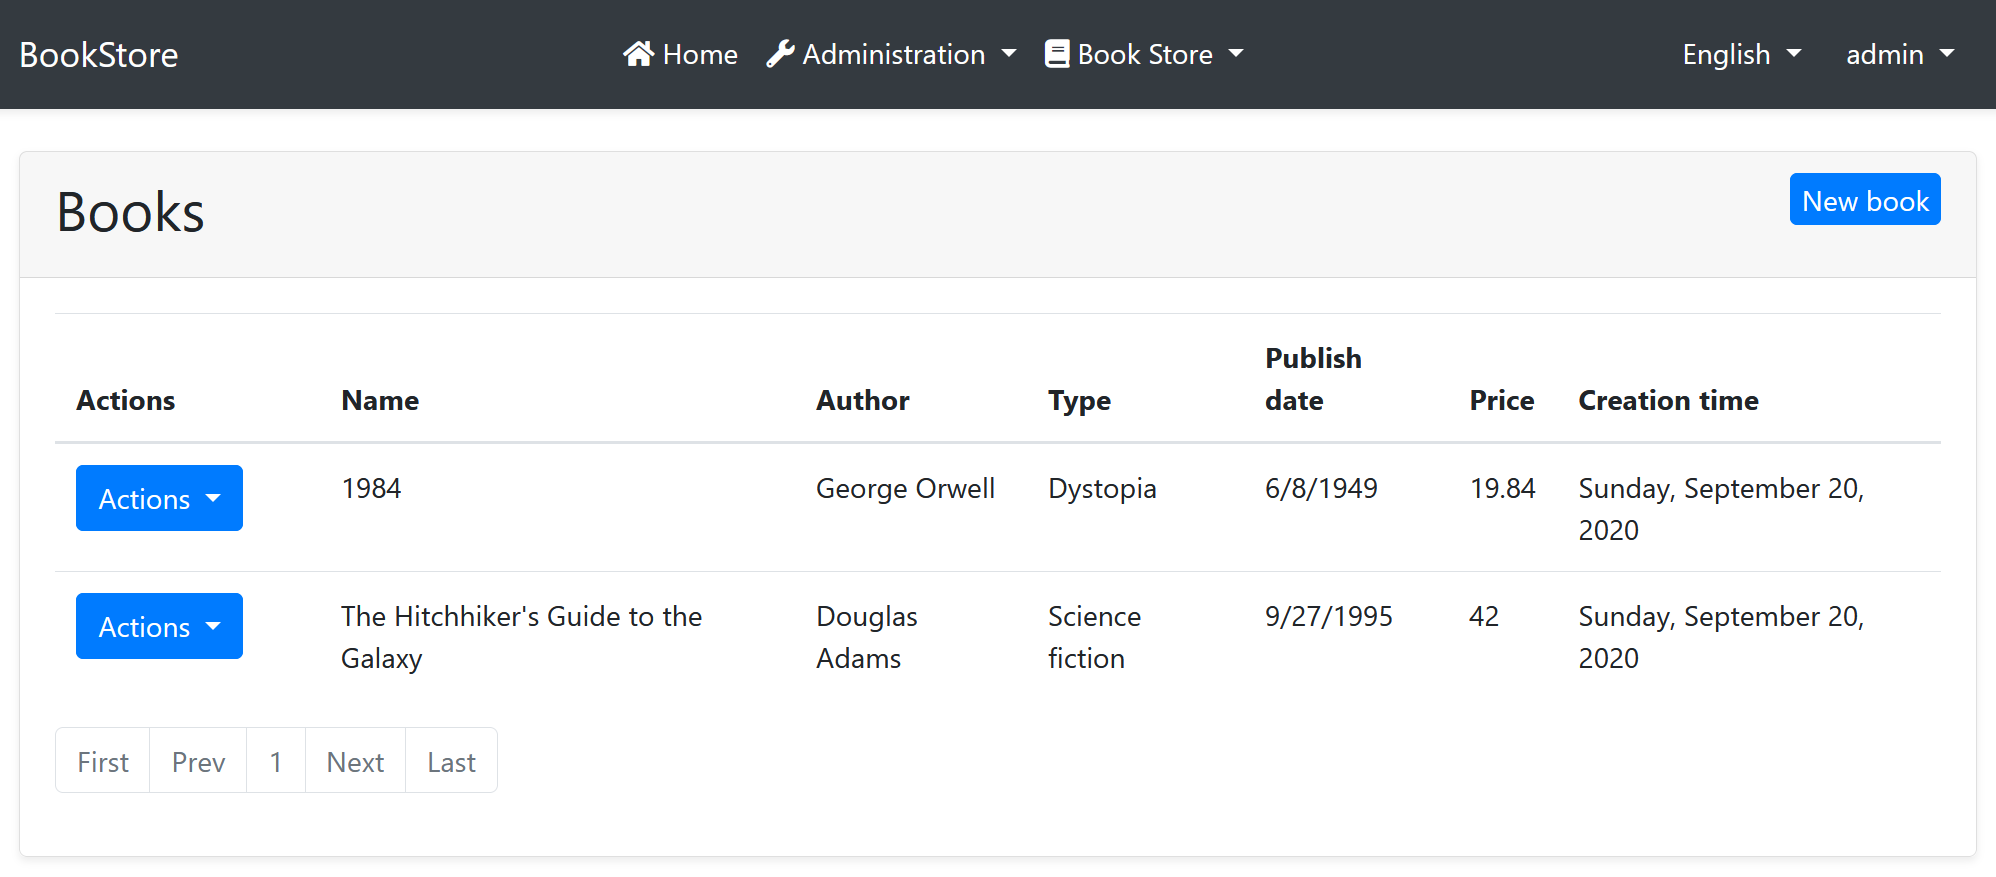
Task: Click the BookStore brand logo
Action: 99,55
